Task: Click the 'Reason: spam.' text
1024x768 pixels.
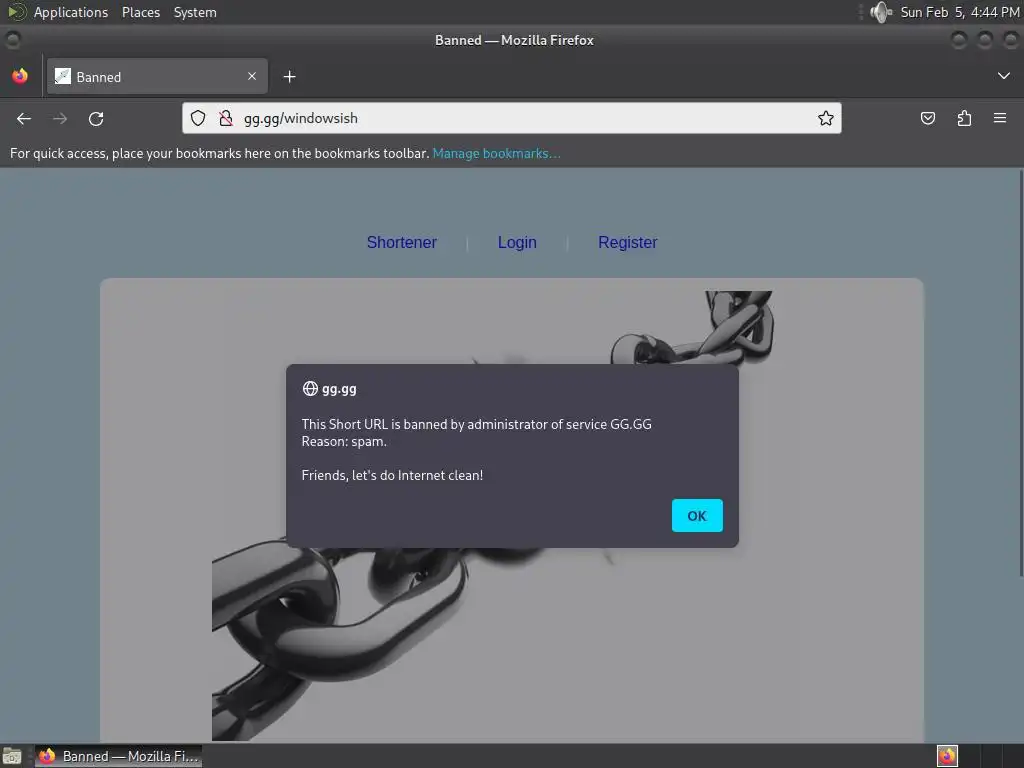Action: pos(344,441)
